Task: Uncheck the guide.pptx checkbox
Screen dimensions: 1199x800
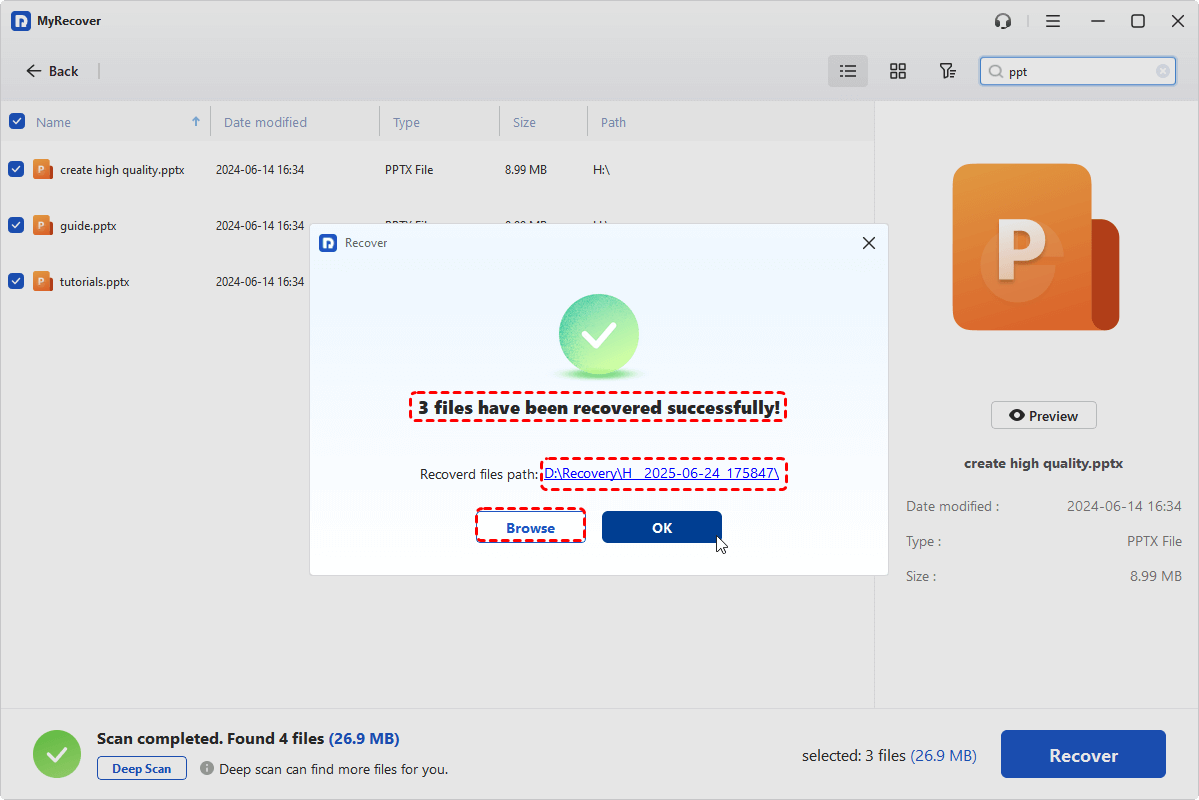Action: coord(16,225)
